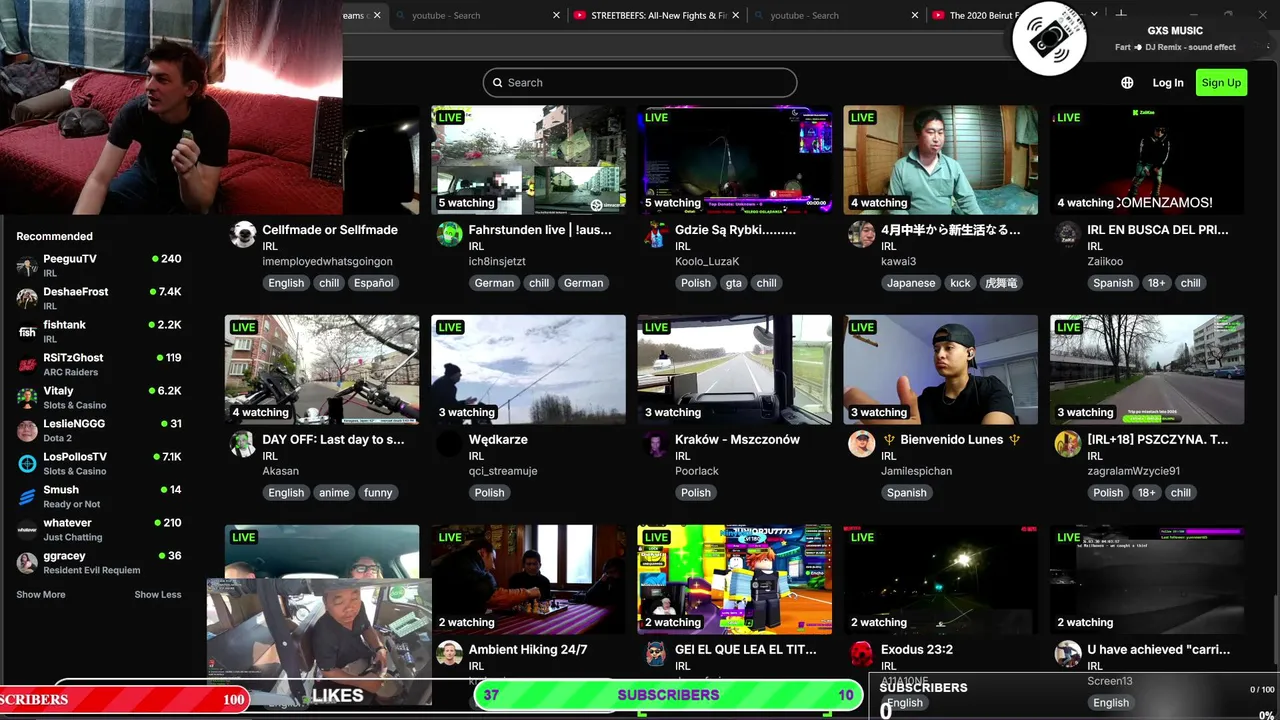Viewport: 1280px width, 720px height.
Task: Click IRL category under Poorlack stream
Action: 682,456
